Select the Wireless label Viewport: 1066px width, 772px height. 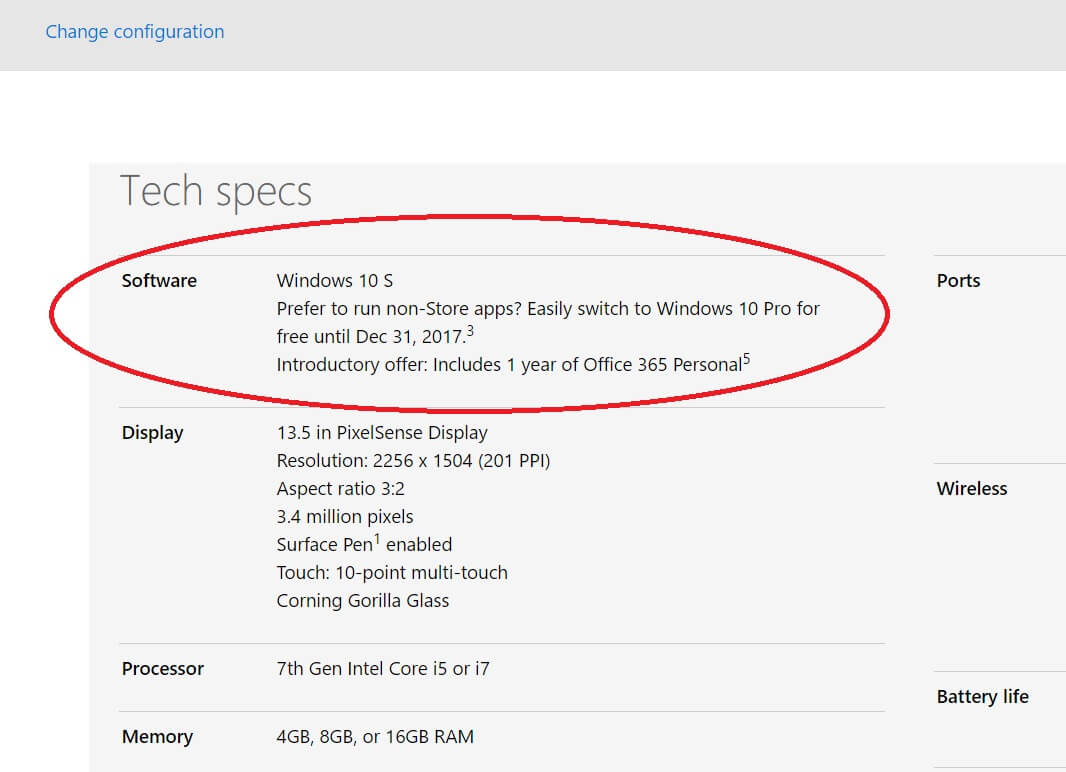click(972, 489)
